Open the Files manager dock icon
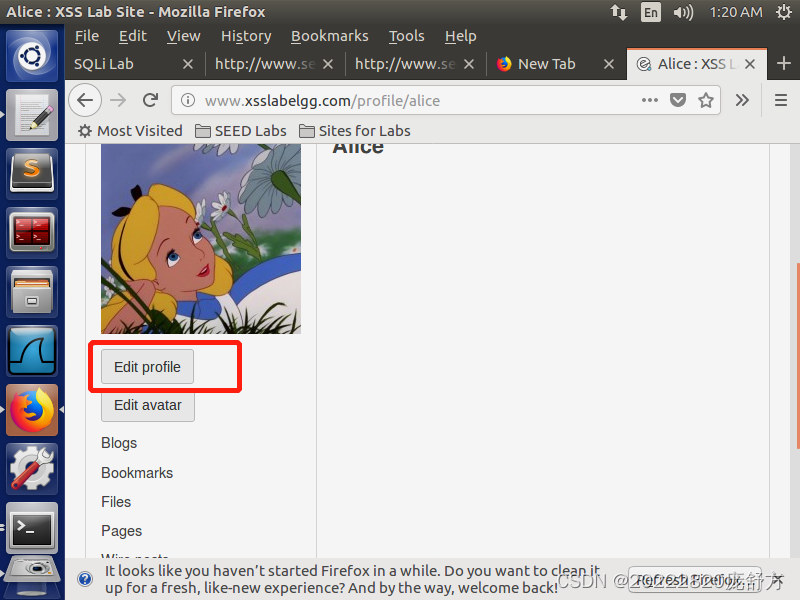The height and width of the screenshot is (600, 800). point(32,292)
